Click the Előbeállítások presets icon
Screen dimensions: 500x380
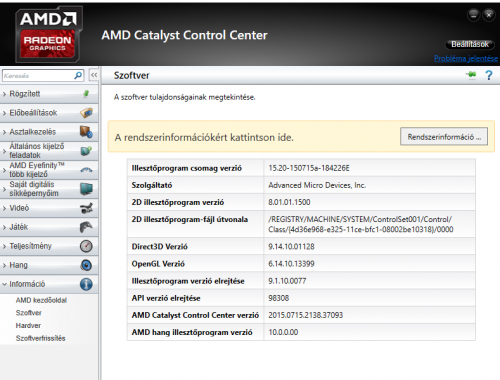(86, 113)
